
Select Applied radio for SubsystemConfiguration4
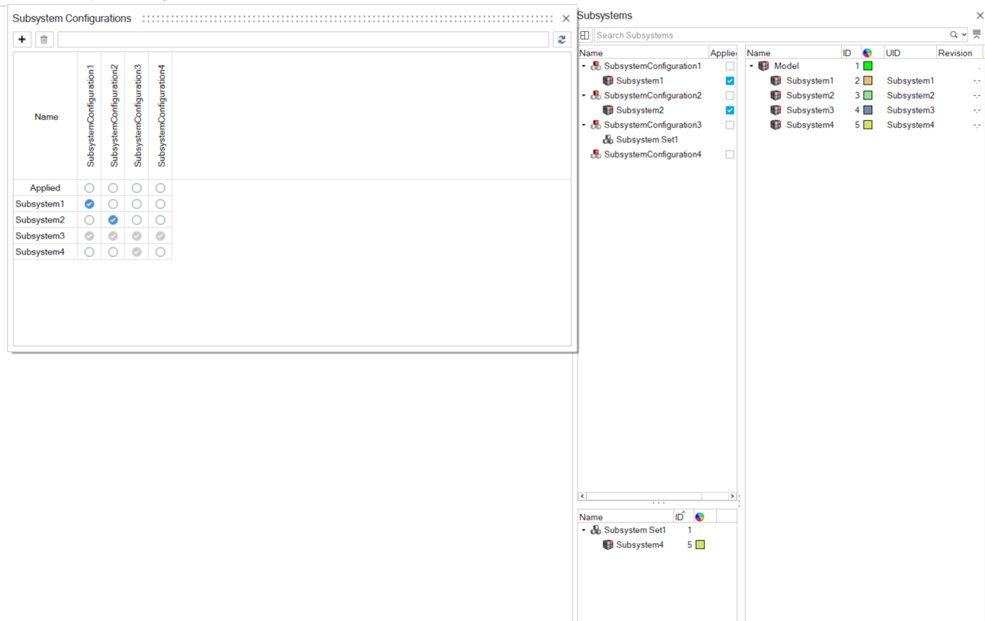160,188
